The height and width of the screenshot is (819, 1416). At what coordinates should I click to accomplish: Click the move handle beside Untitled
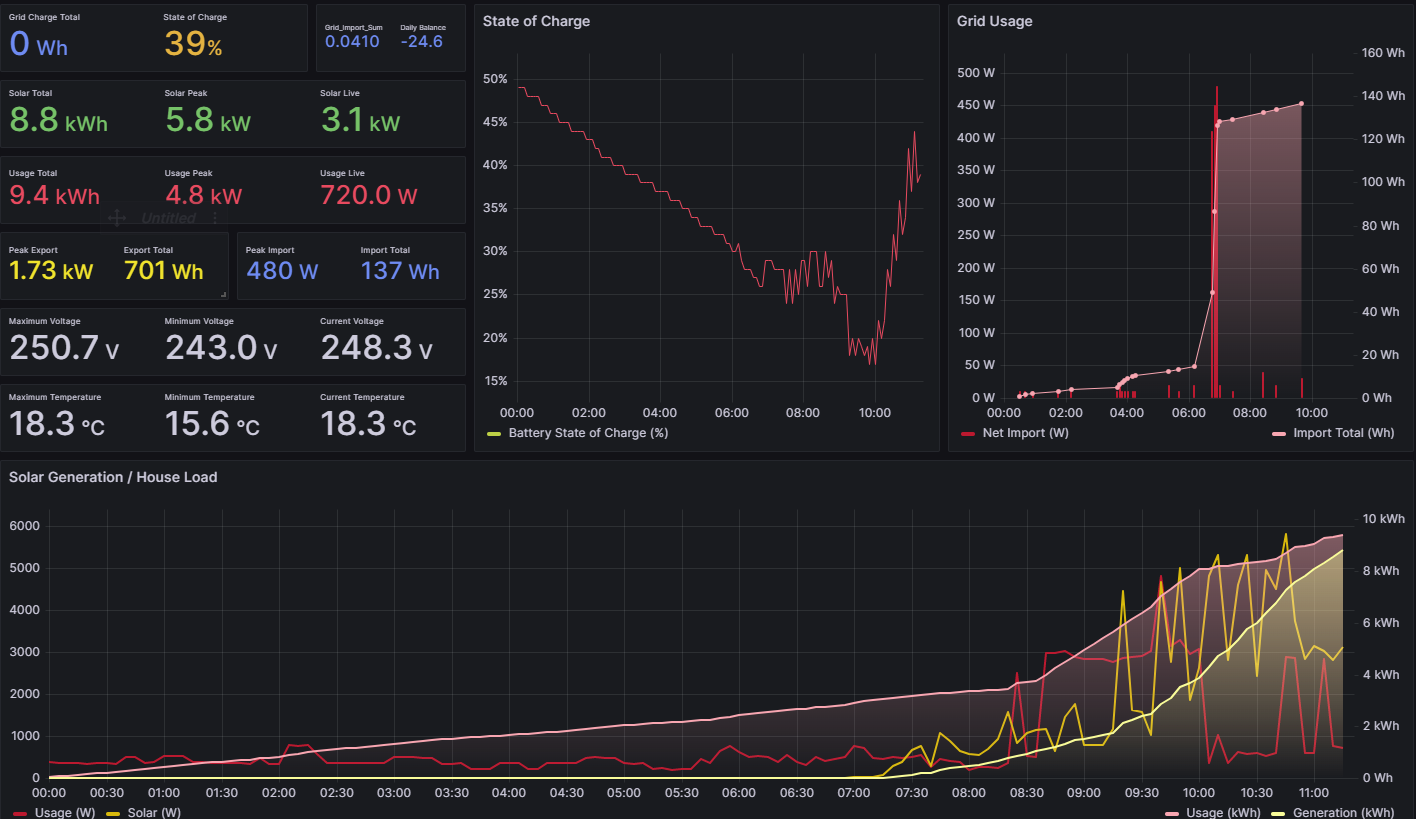click(116, 217)
